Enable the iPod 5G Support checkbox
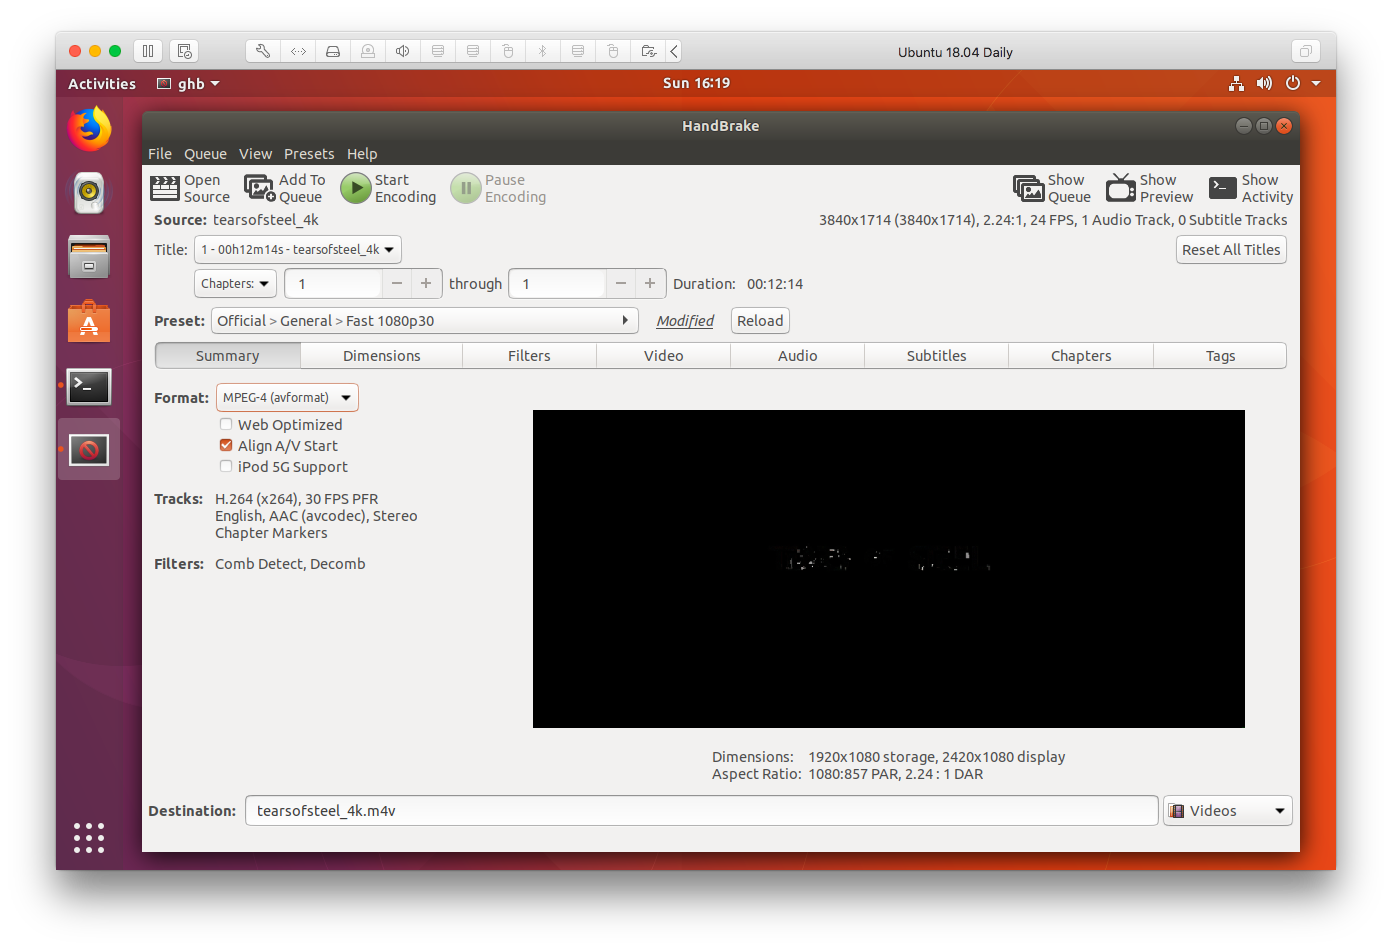 [x=226, y=466]
